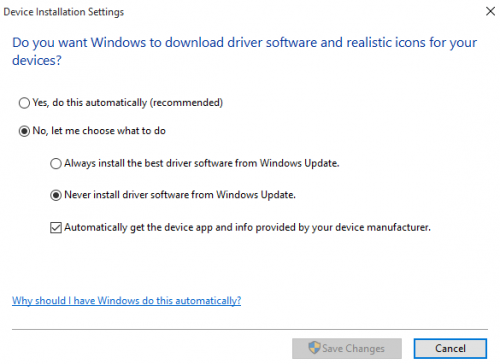
Task: Click the blue 'Do you want Windows' heading
Action: 244,51
